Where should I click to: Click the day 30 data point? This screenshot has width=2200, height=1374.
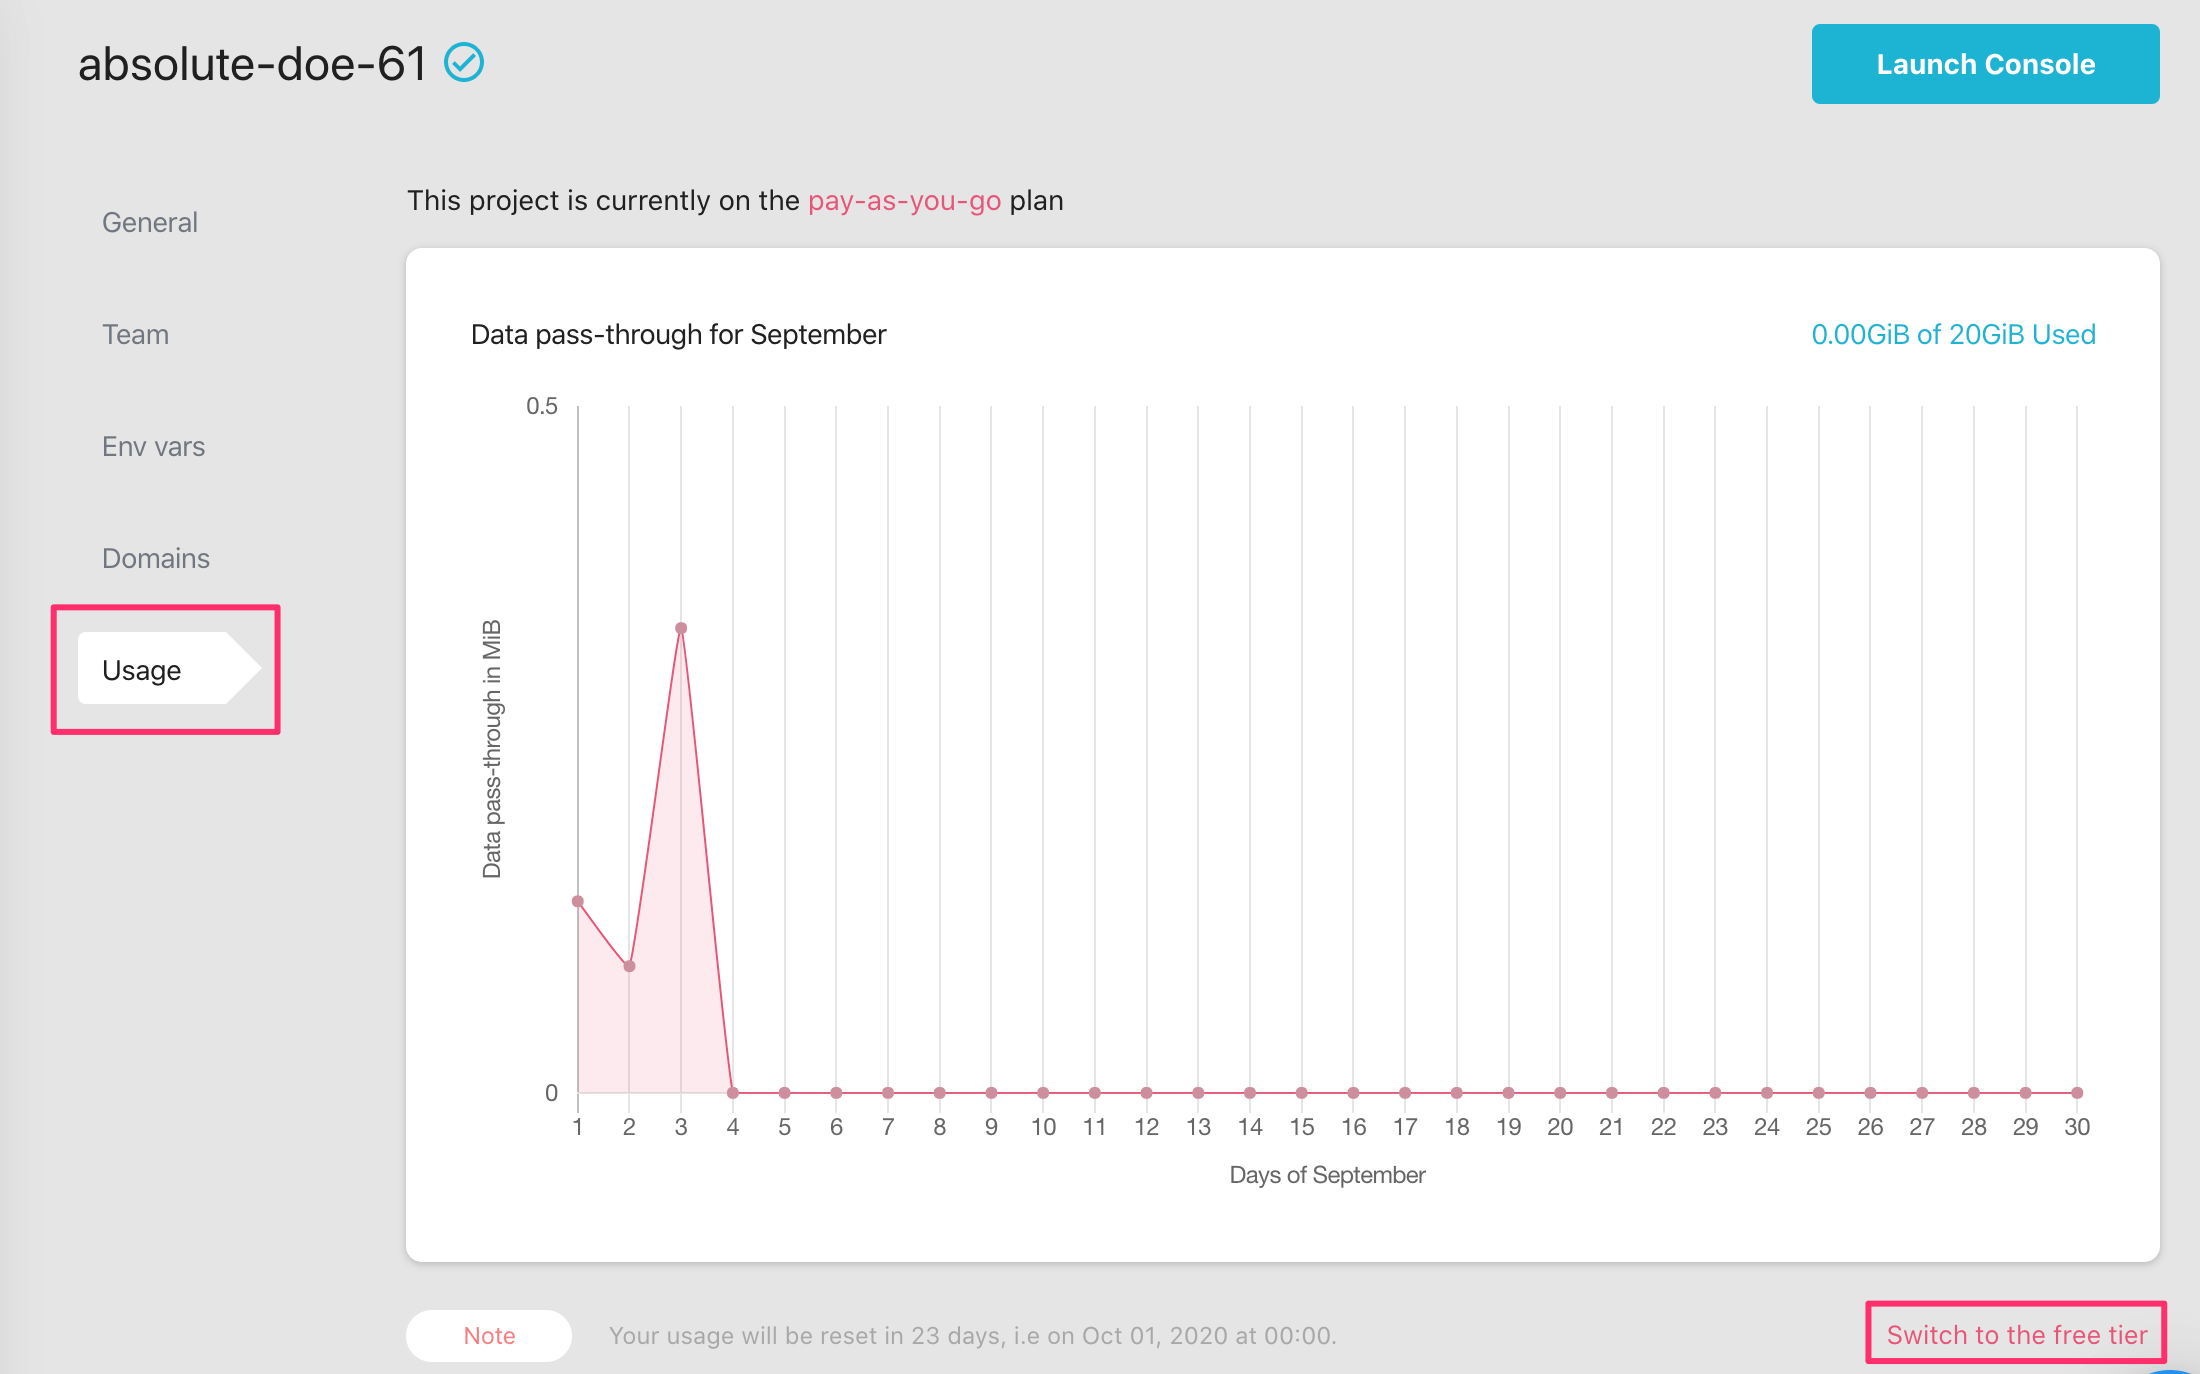[x=2077, y=1093]
